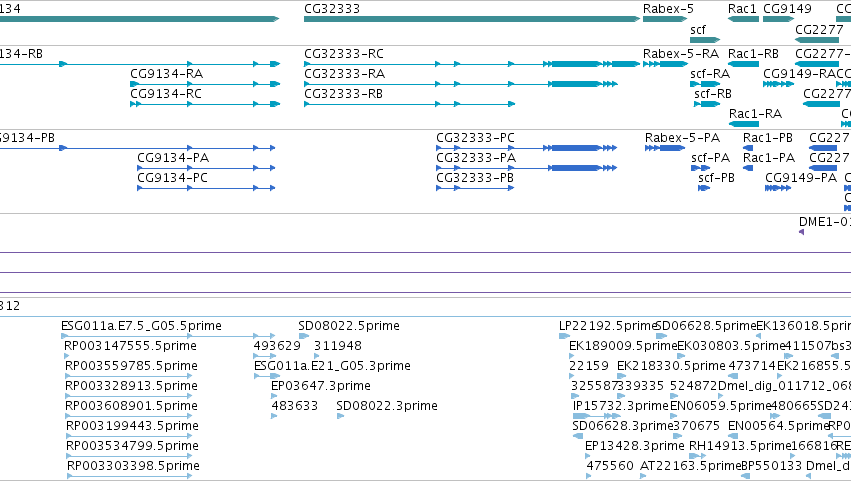851x481 pixels.
Task: Click the Rabex-5 gene label
Action: pos(668,9)
